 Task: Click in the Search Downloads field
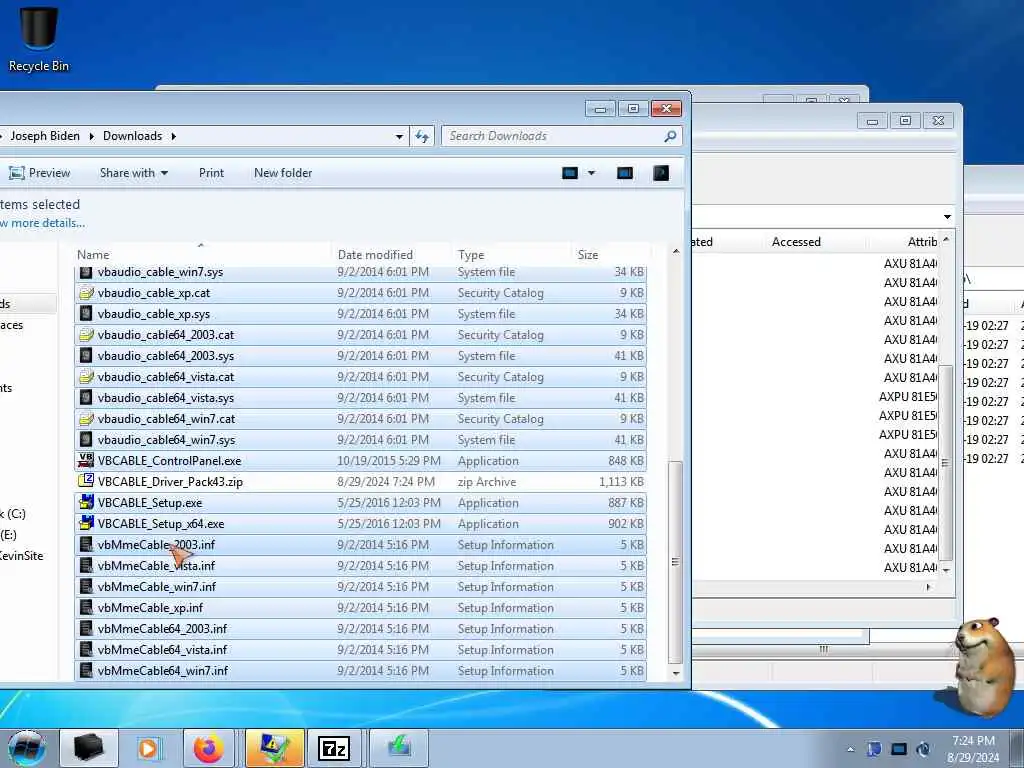pyautogui.click(x=553, y=136)
